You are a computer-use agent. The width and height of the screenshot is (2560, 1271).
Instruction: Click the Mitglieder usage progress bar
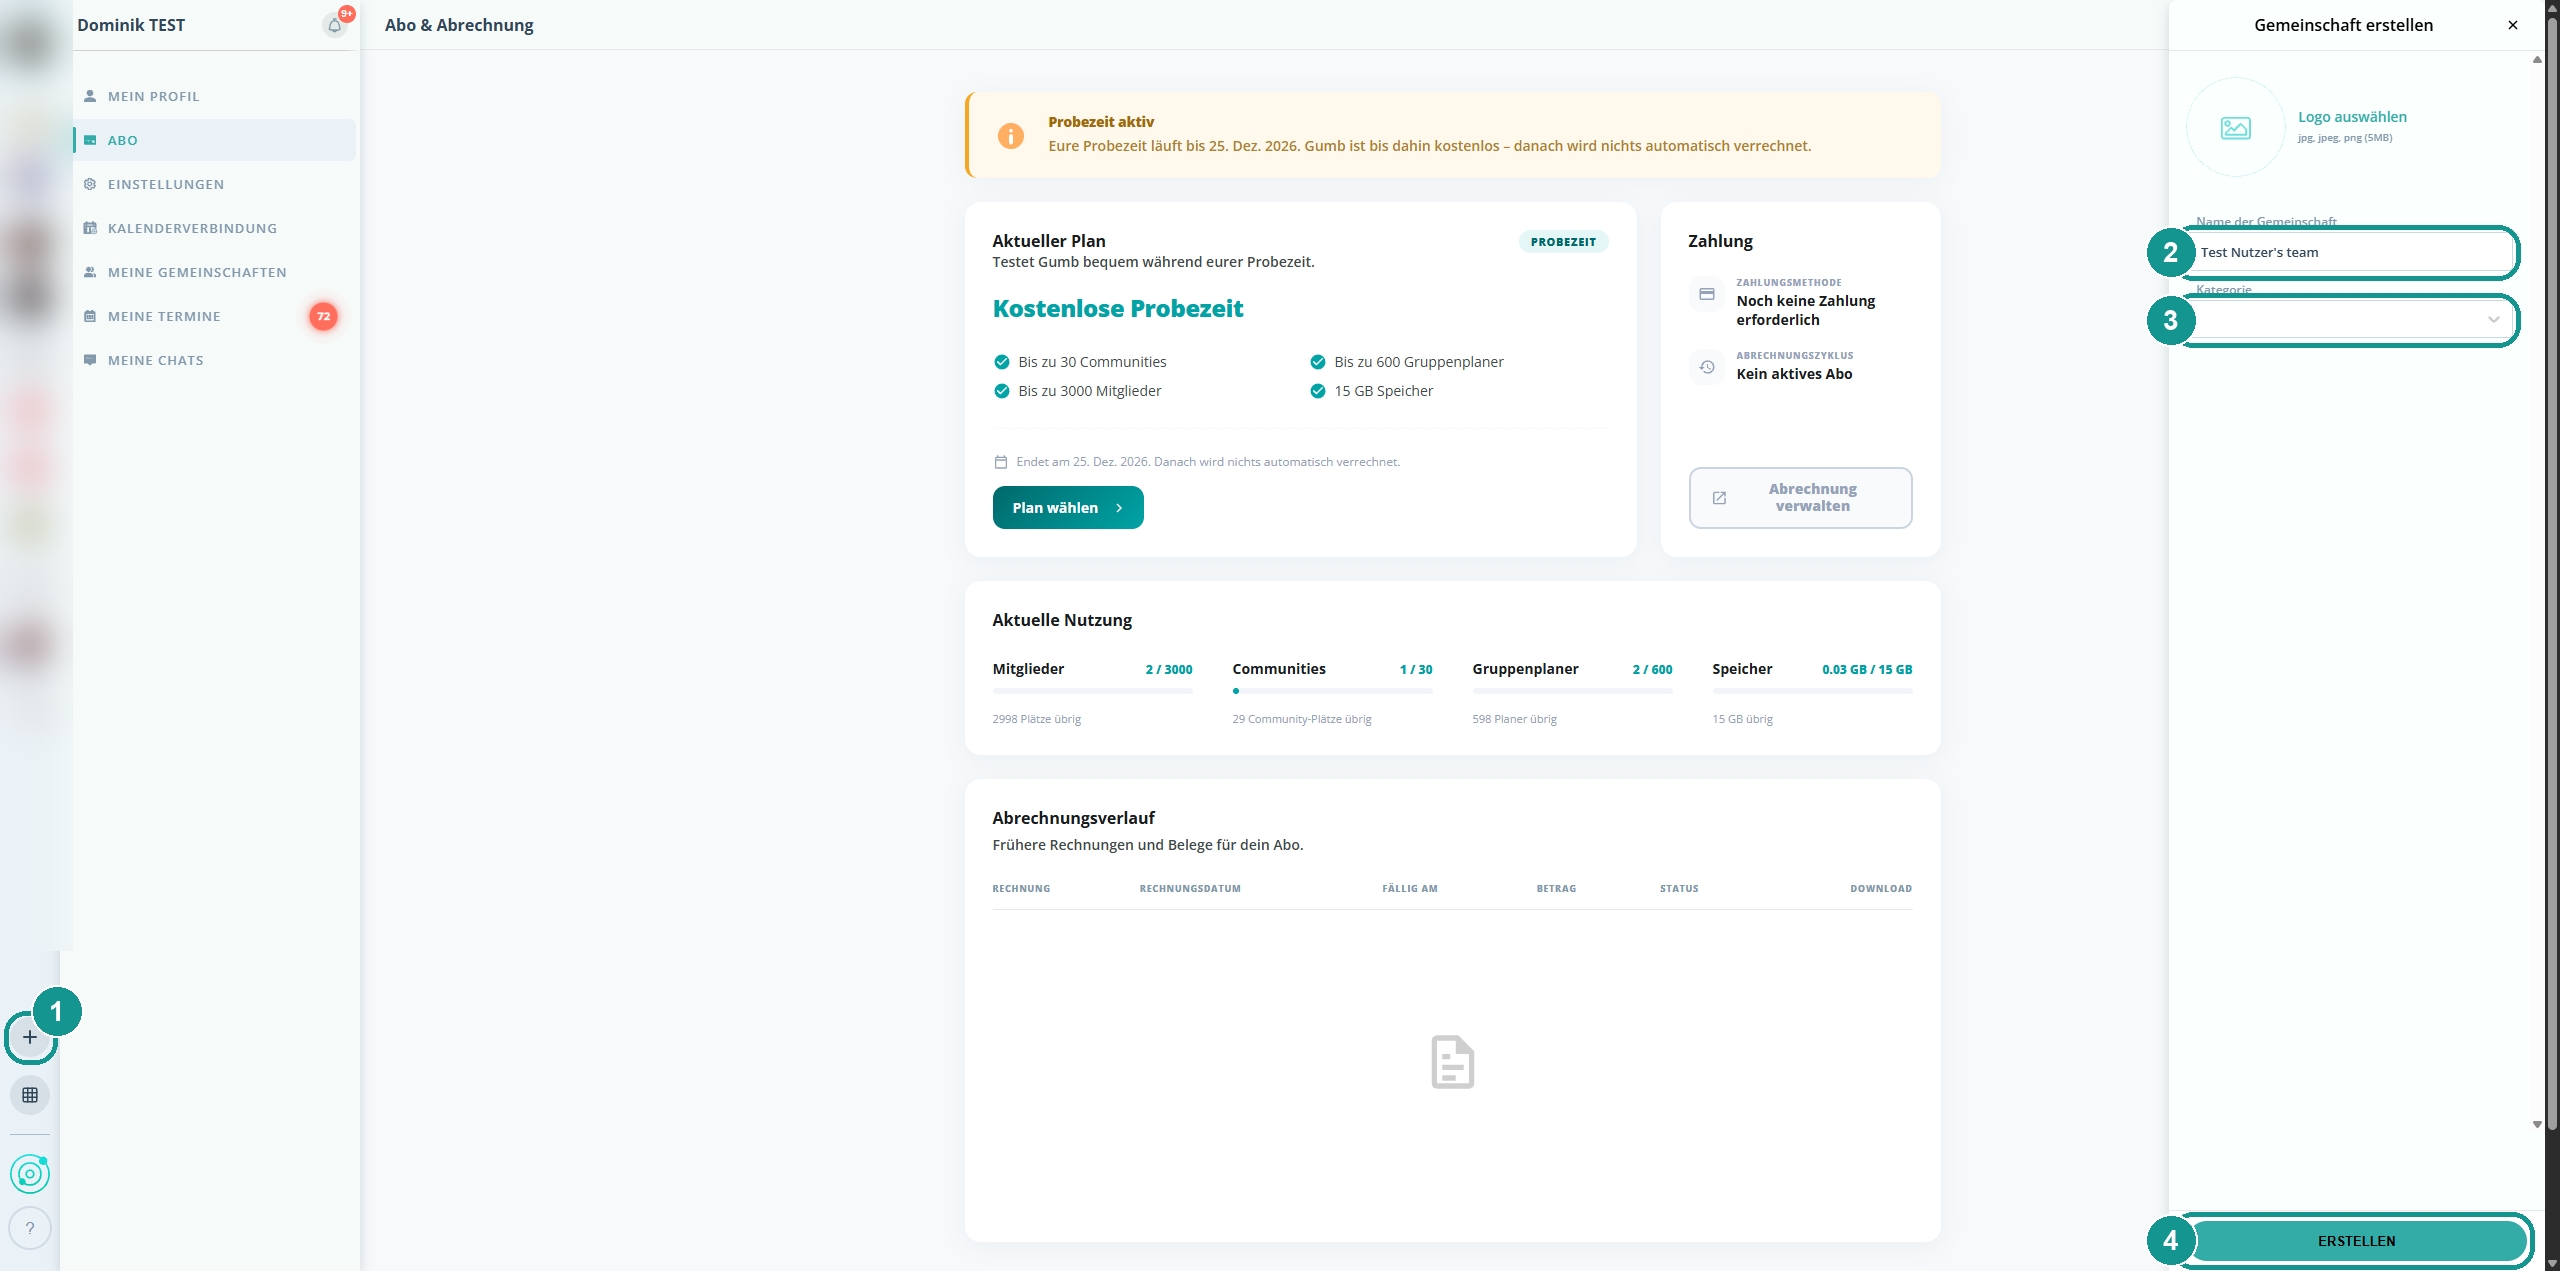point(1092,691)
